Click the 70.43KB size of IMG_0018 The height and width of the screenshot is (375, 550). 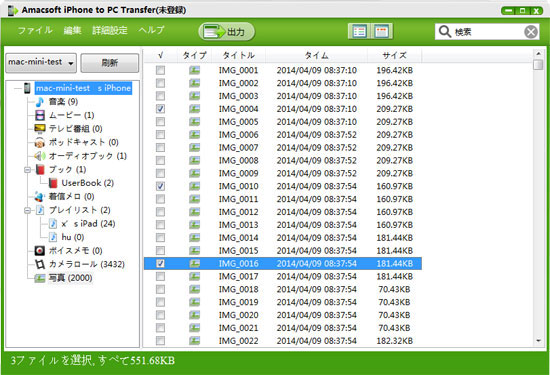(394, 289)
